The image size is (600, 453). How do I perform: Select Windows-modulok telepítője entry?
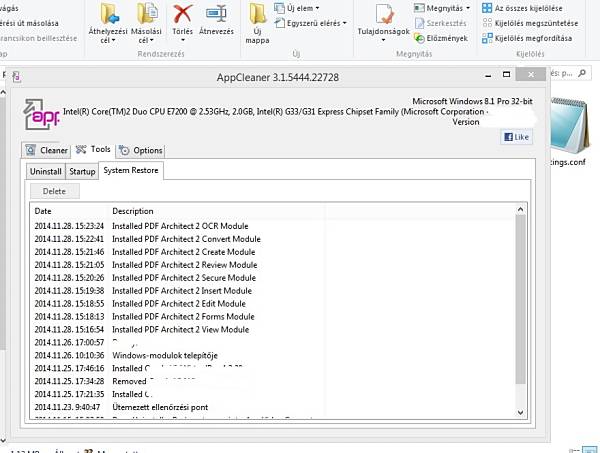coord(274,355)
